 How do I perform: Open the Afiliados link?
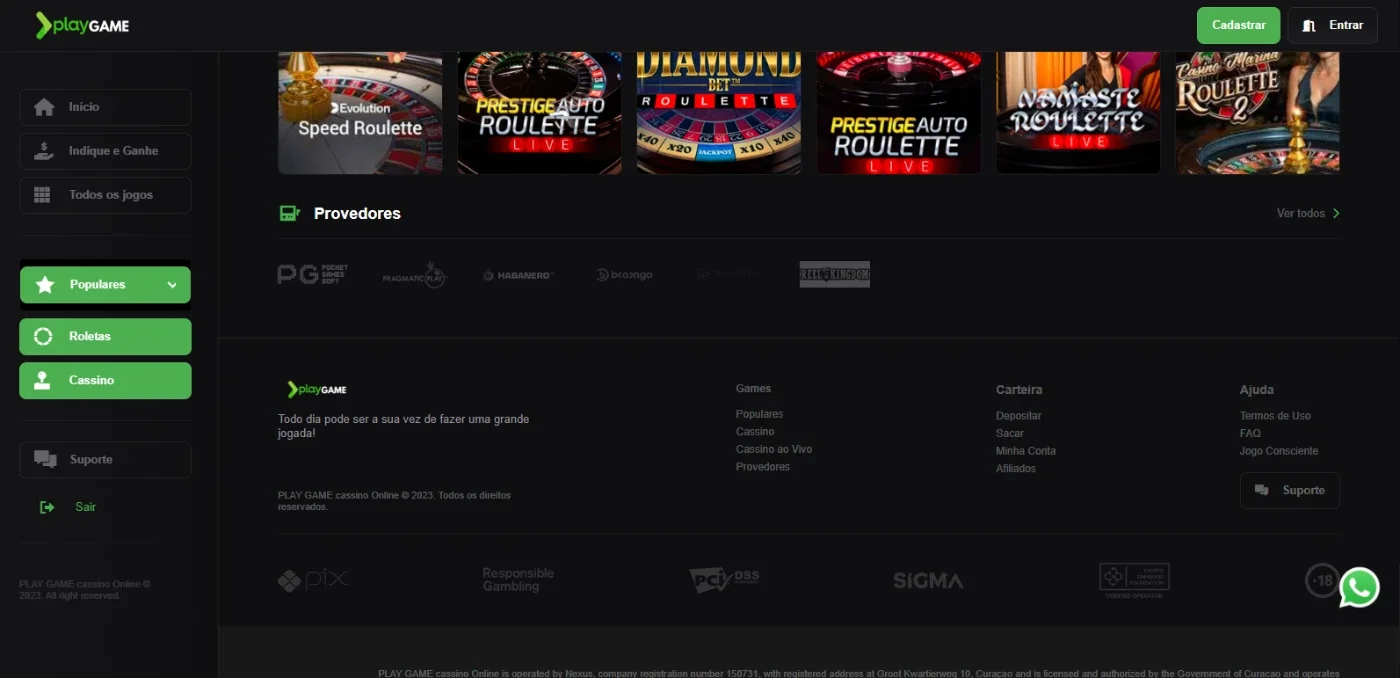pos(1016,468)
